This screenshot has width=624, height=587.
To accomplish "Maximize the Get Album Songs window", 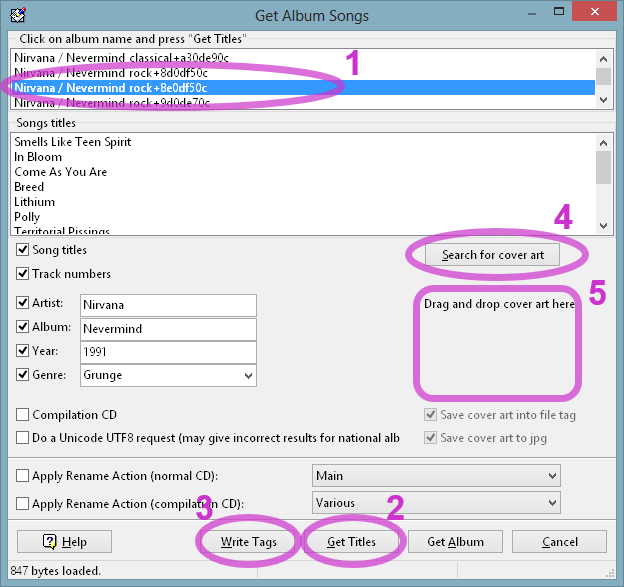I will (559, 12).
